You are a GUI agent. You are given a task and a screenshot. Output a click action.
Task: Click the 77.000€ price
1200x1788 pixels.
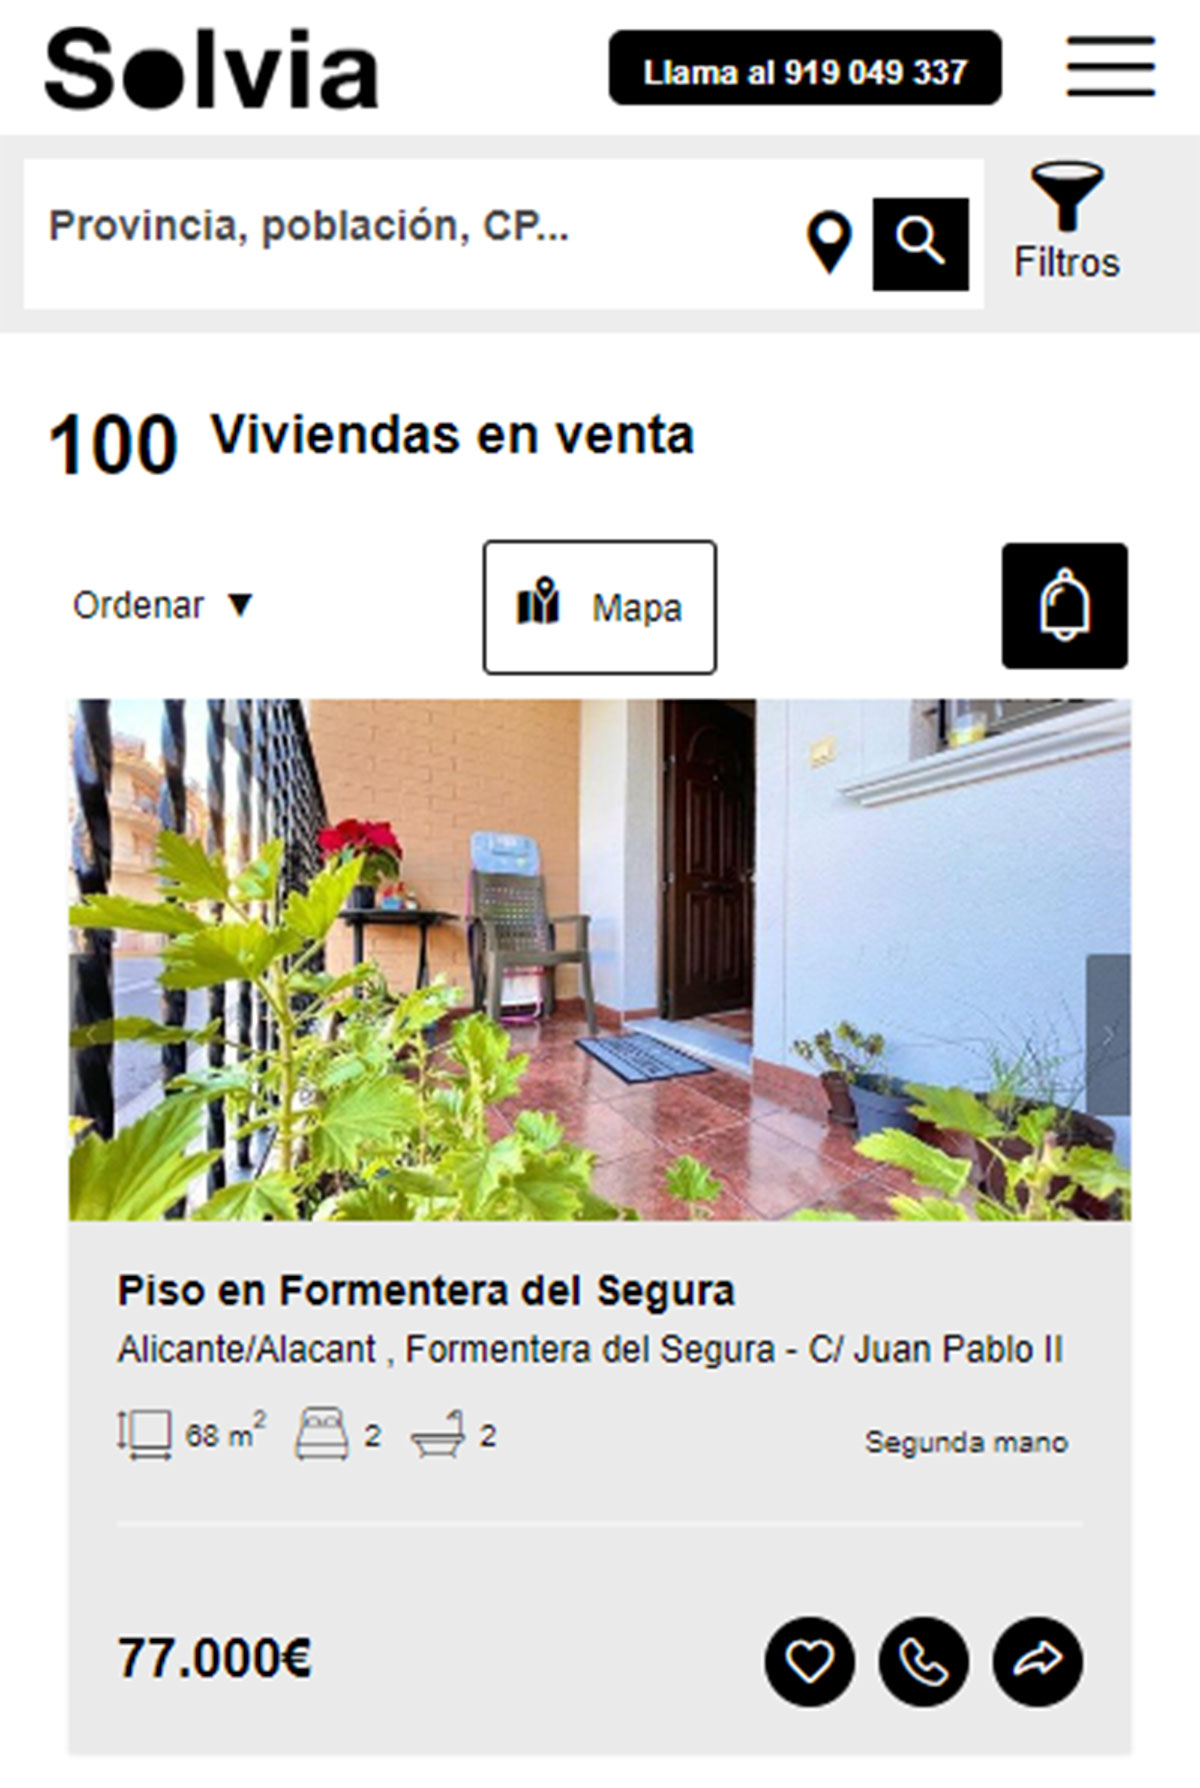(215, 1658)
